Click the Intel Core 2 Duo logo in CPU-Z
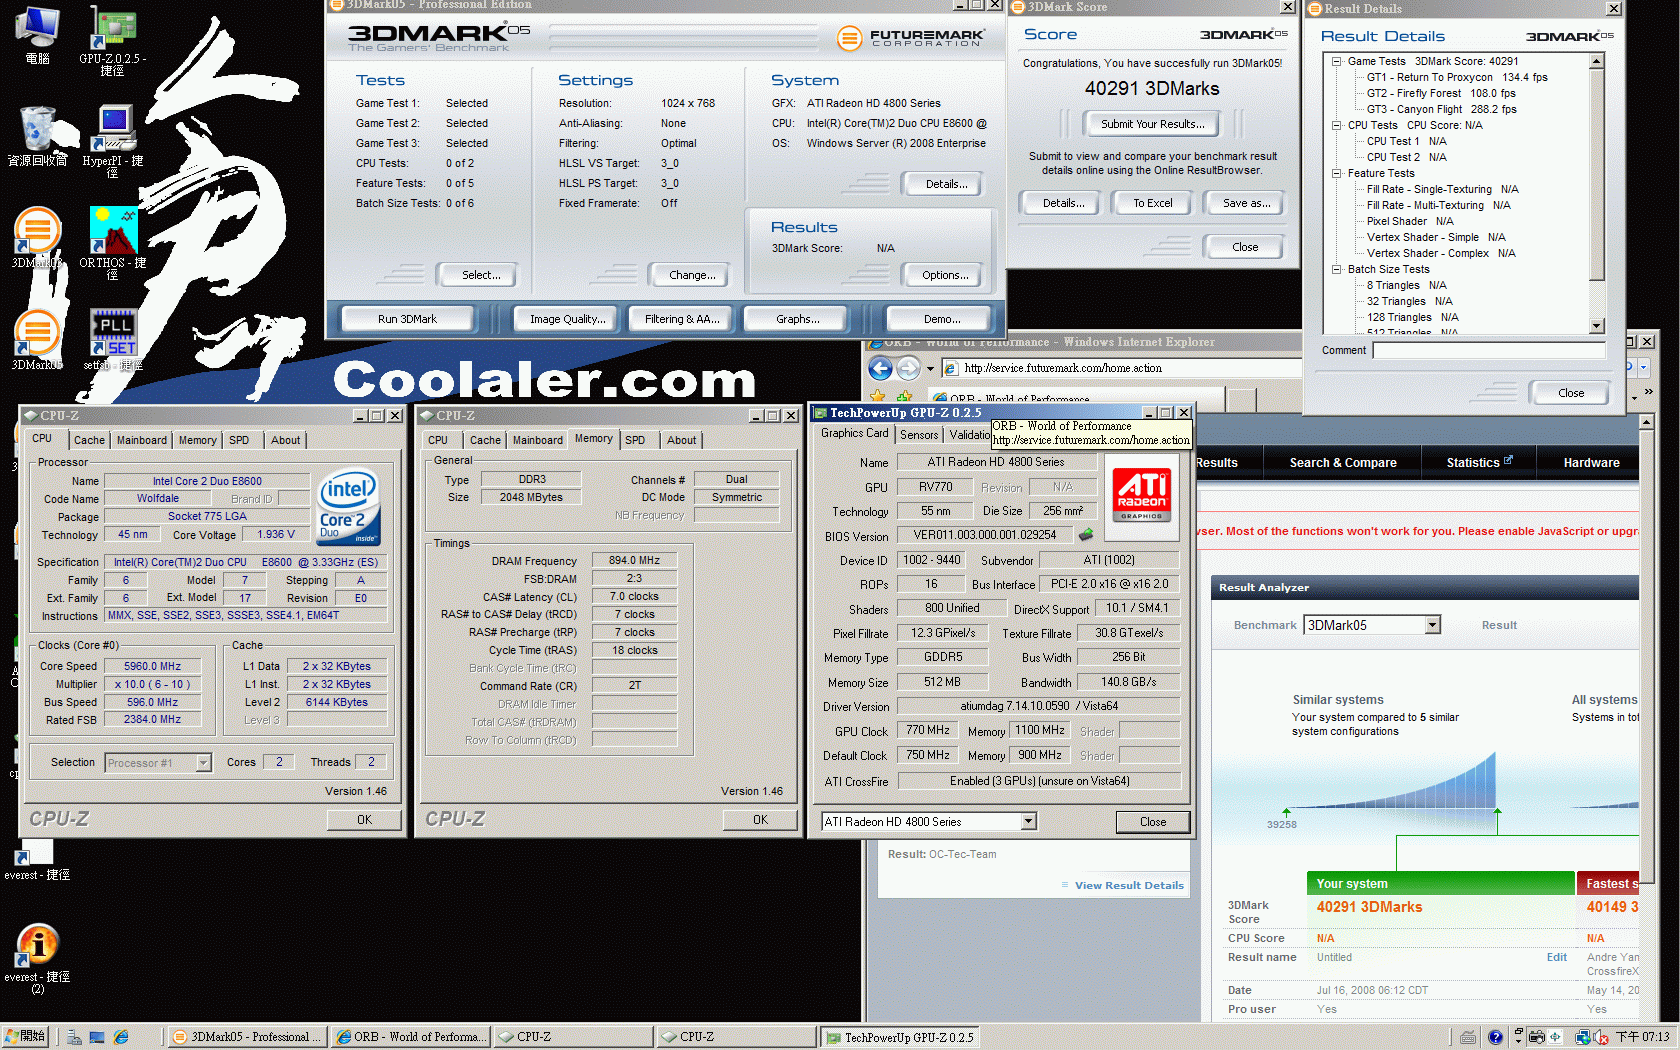This screenshot has height=1050, width=1680. 348,508
